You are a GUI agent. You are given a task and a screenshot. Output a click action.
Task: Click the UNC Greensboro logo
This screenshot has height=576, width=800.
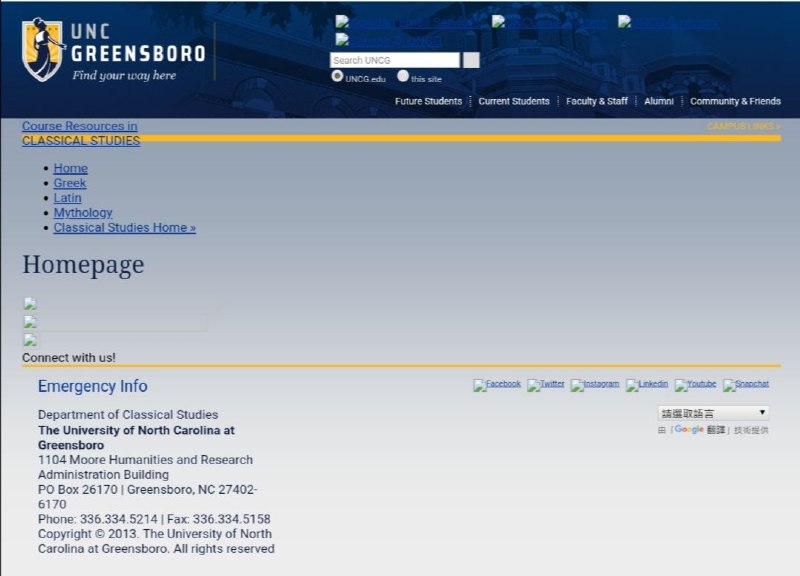(x=114, y=50)
